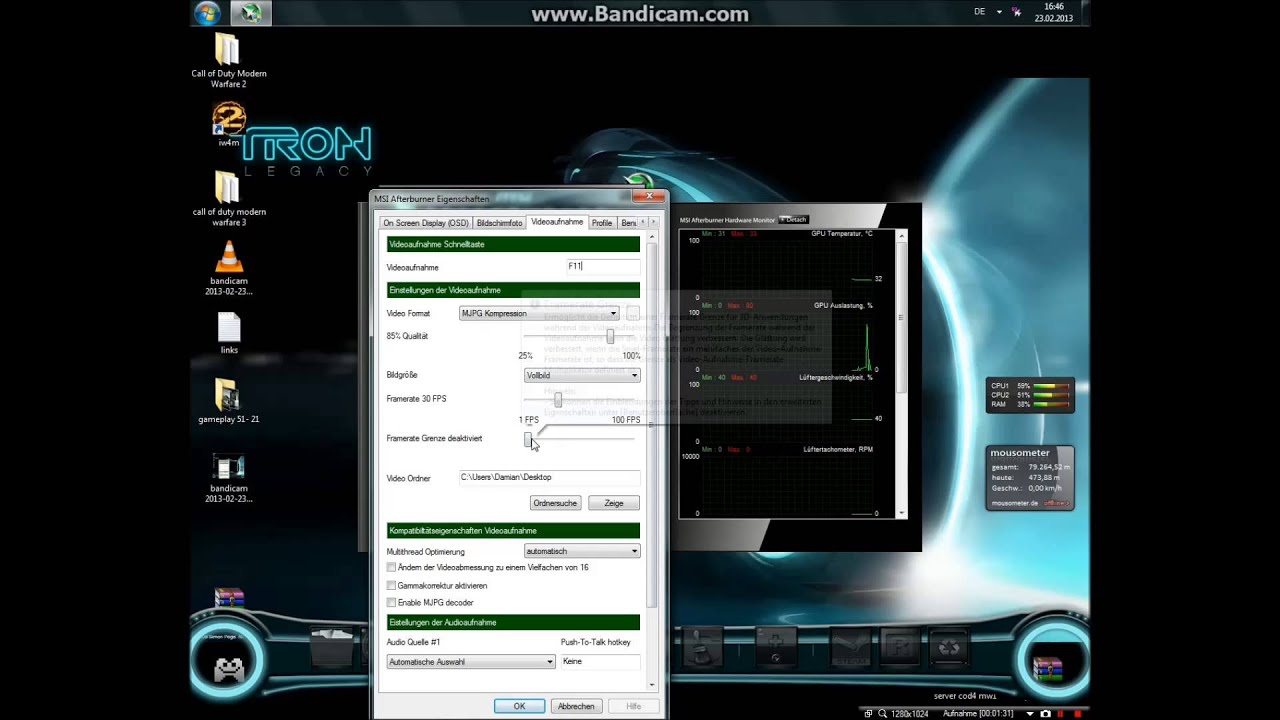
Task: Open the call of duty modern warfare 3 folder
Action: click(228, 188)
